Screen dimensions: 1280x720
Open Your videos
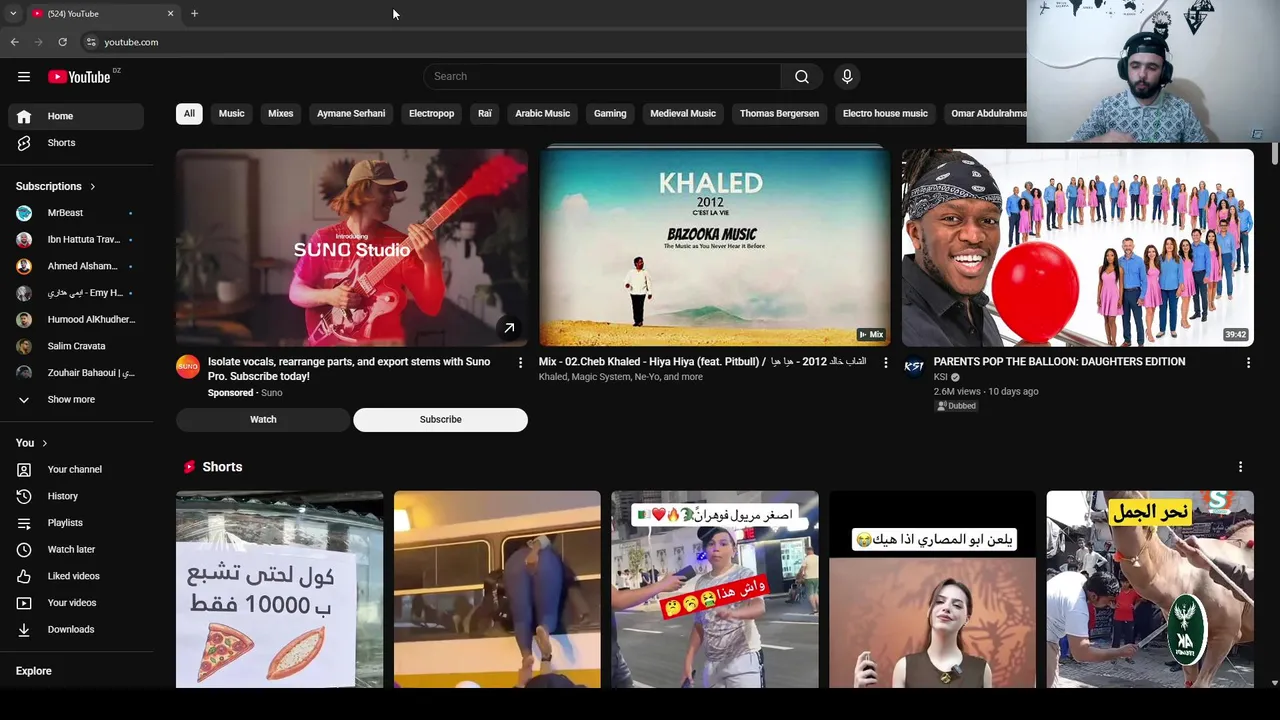76,603
